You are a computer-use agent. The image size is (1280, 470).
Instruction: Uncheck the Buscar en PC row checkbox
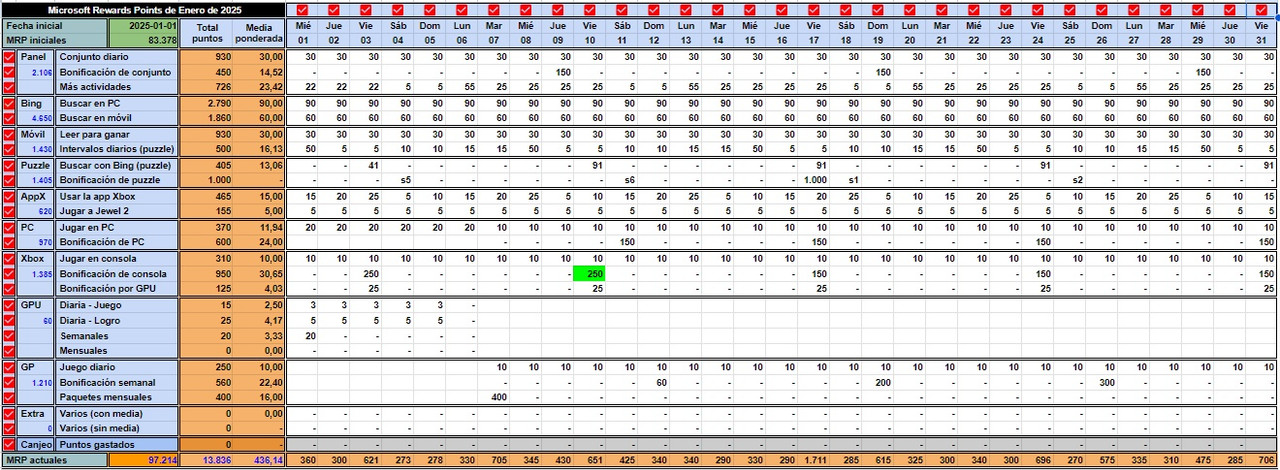coord(9,103)
